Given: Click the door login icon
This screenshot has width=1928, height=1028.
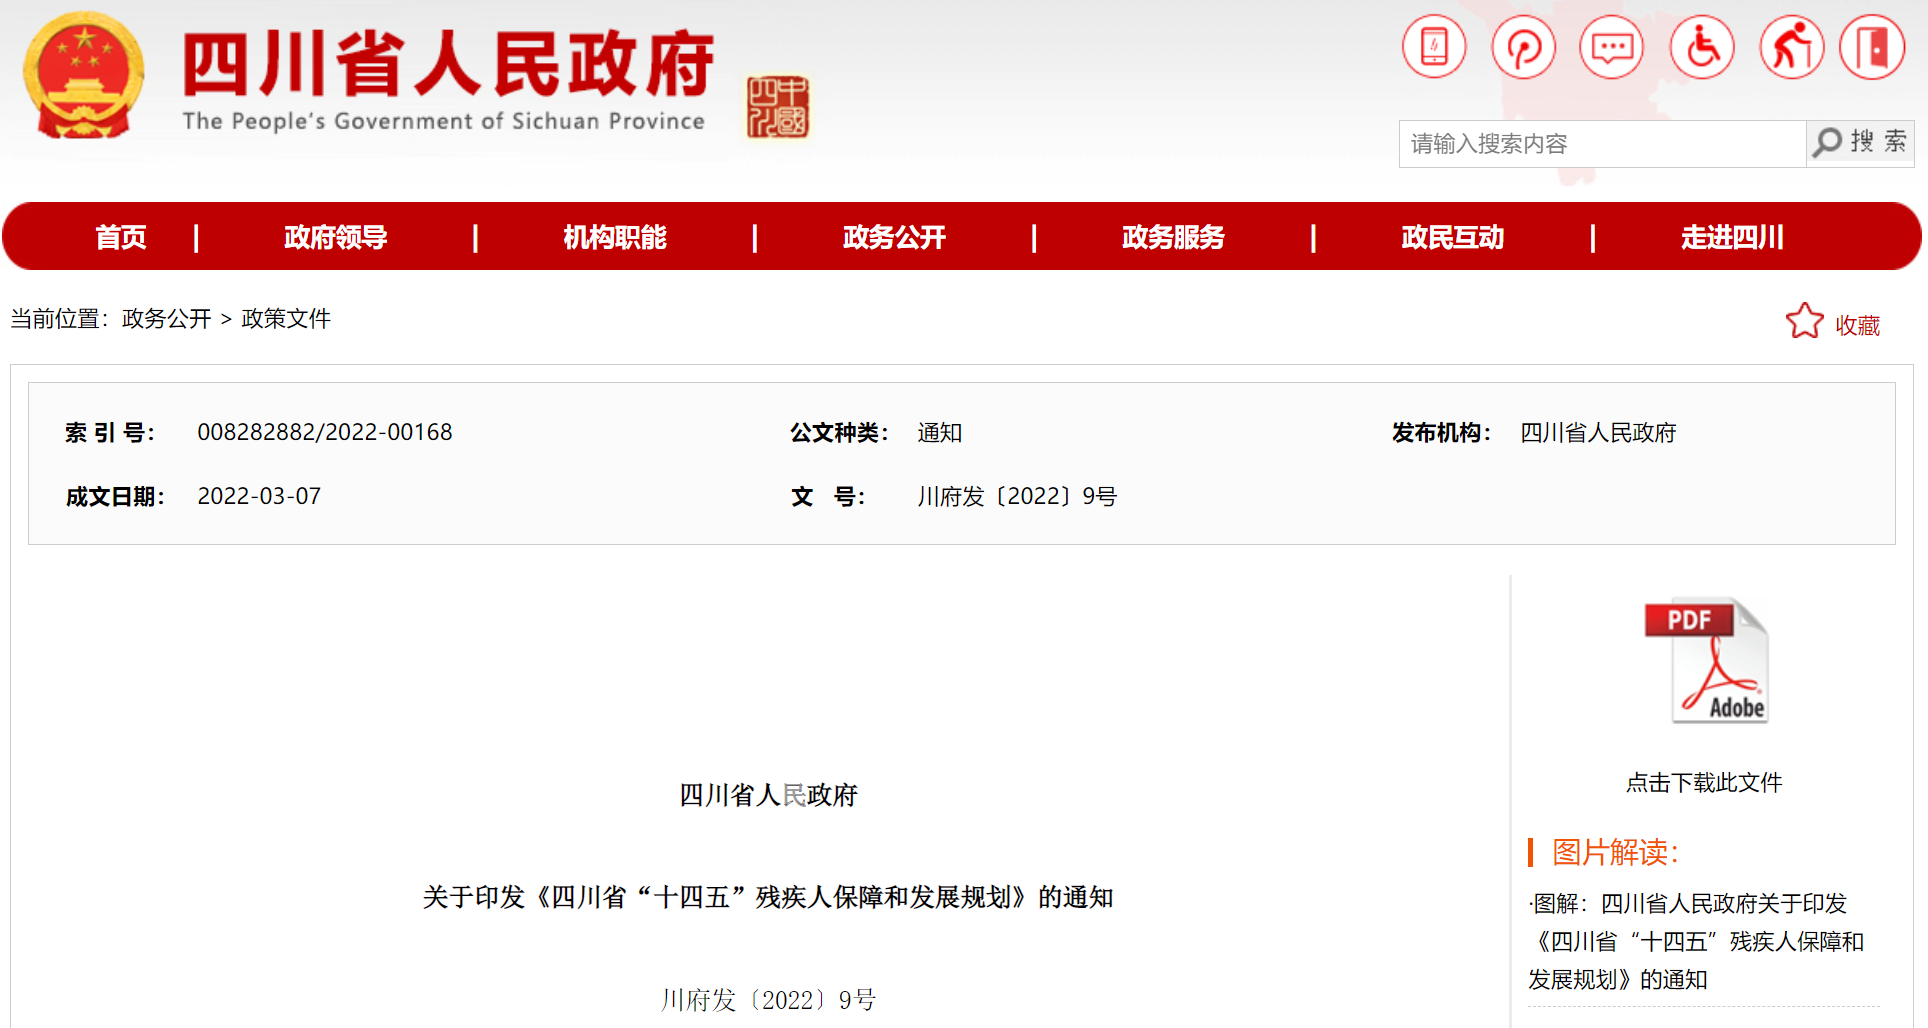Looking at the screenshot, I should [x=1872, y=47].
